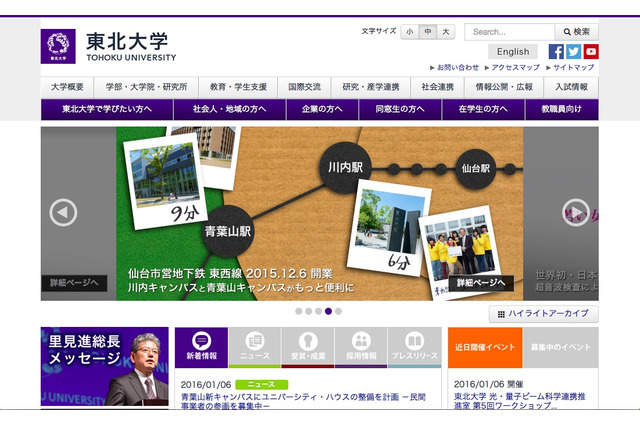Set font size to 中 (medium)
Viewport: 640px width, 426px height.
428,31
